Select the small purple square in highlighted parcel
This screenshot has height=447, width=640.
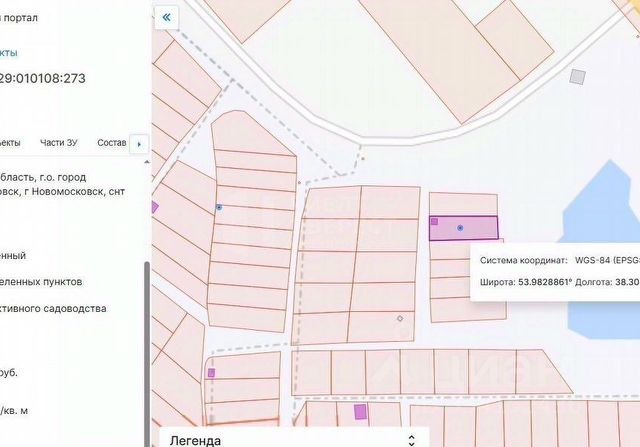[434, 221]
